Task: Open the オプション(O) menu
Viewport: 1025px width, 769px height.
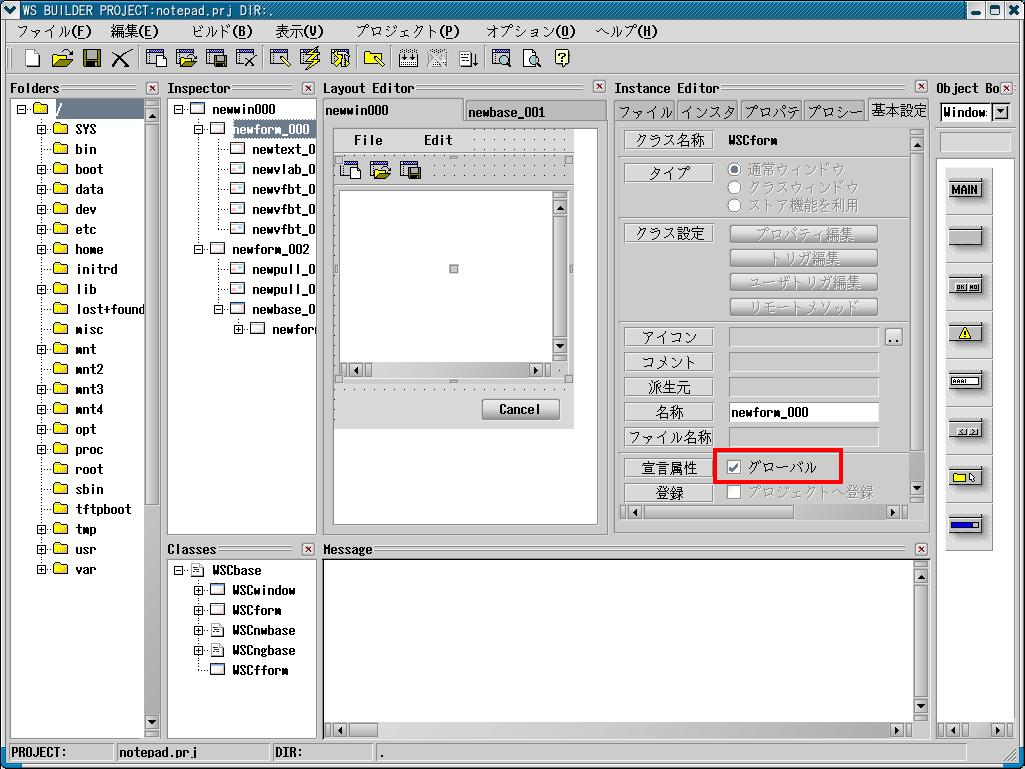Action: (x=531, y=31)
